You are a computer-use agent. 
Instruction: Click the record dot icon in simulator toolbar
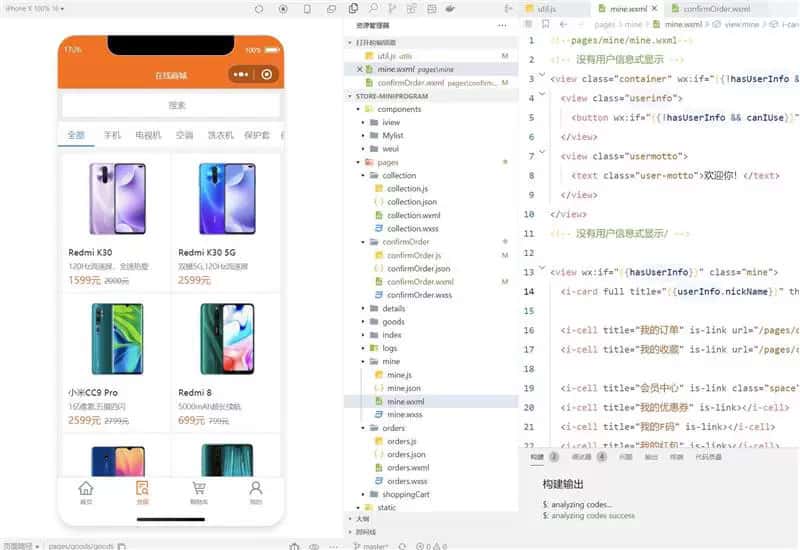[x=283, y=9]
